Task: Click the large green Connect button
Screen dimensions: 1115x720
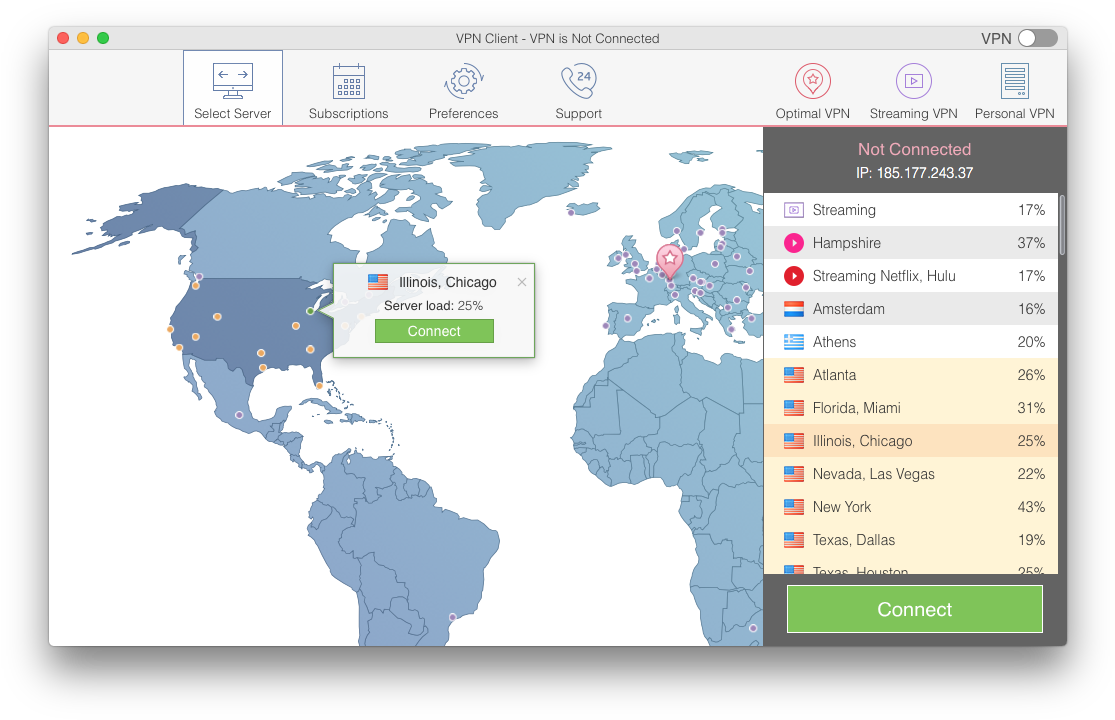Action: click(x=913, y=609)
